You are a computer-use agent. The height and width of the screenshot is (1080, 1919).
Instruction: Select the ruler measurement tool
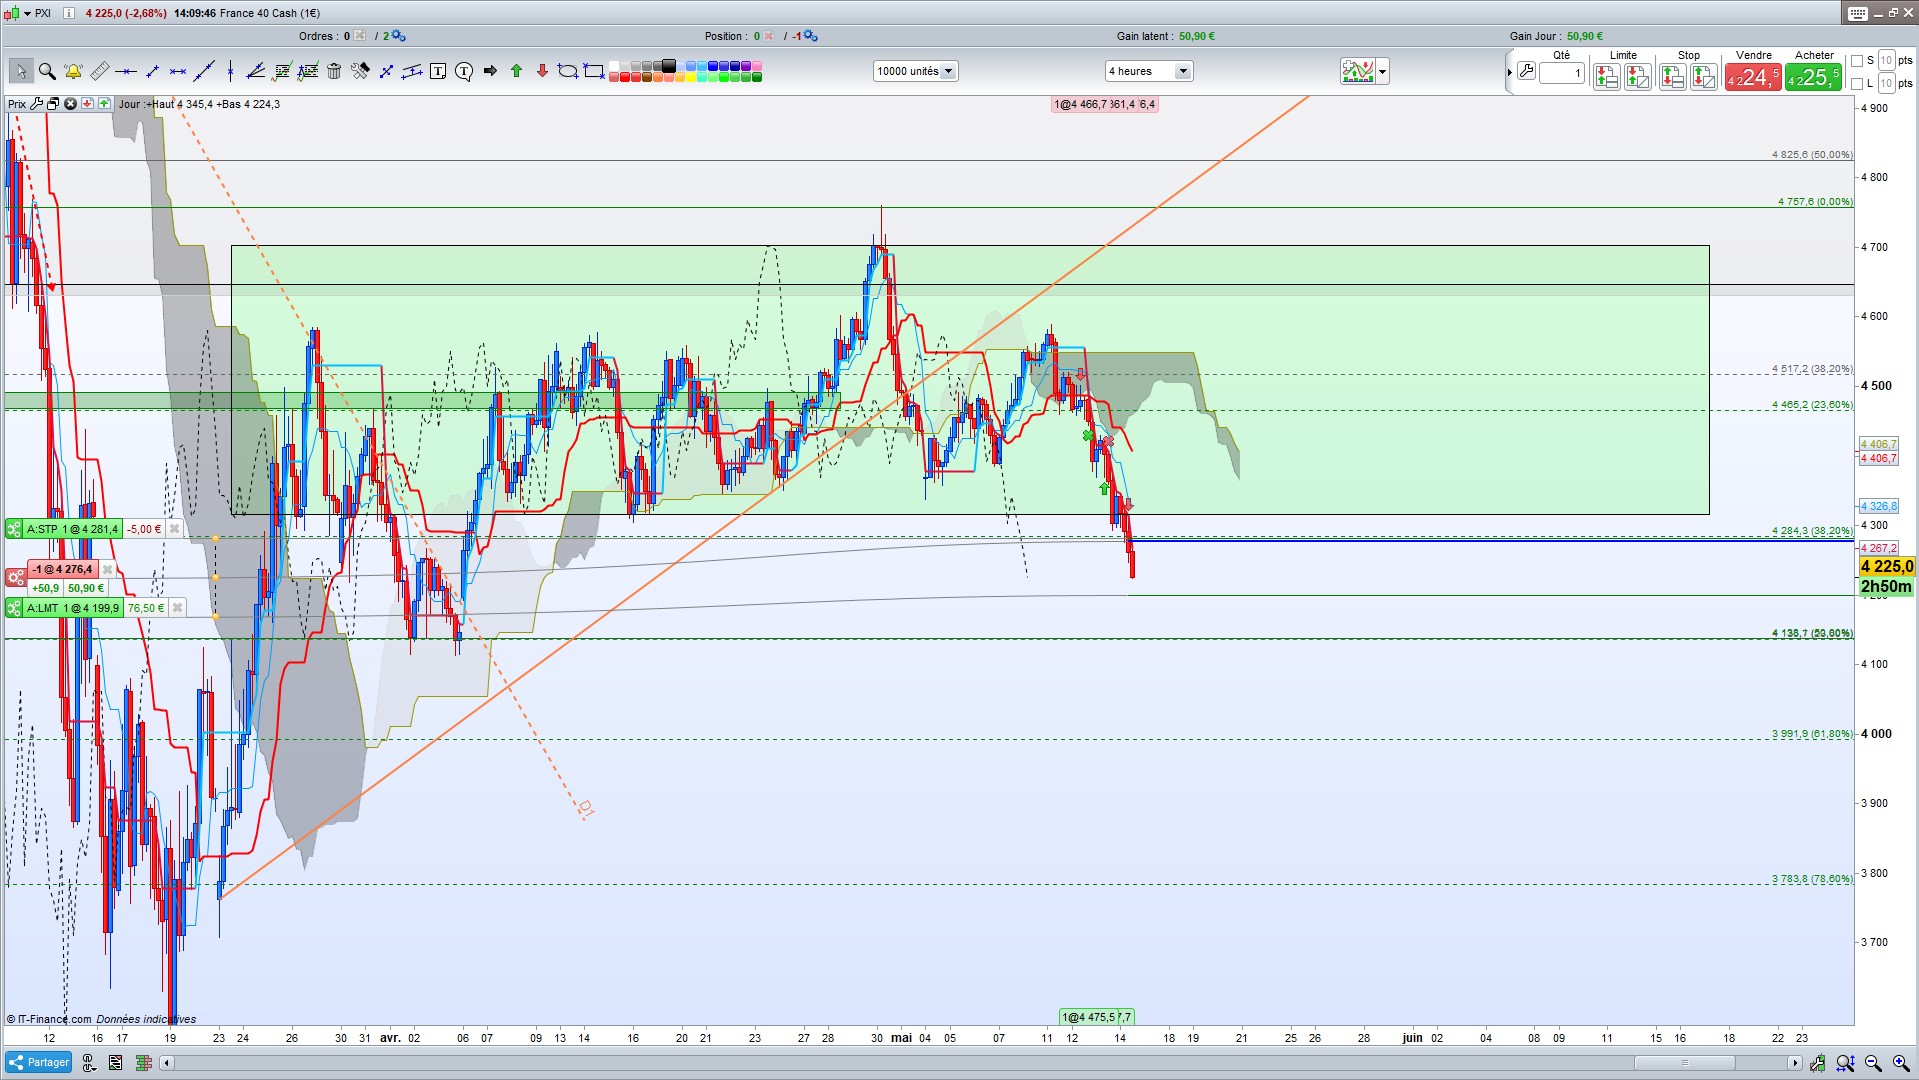tap(99, 71)
